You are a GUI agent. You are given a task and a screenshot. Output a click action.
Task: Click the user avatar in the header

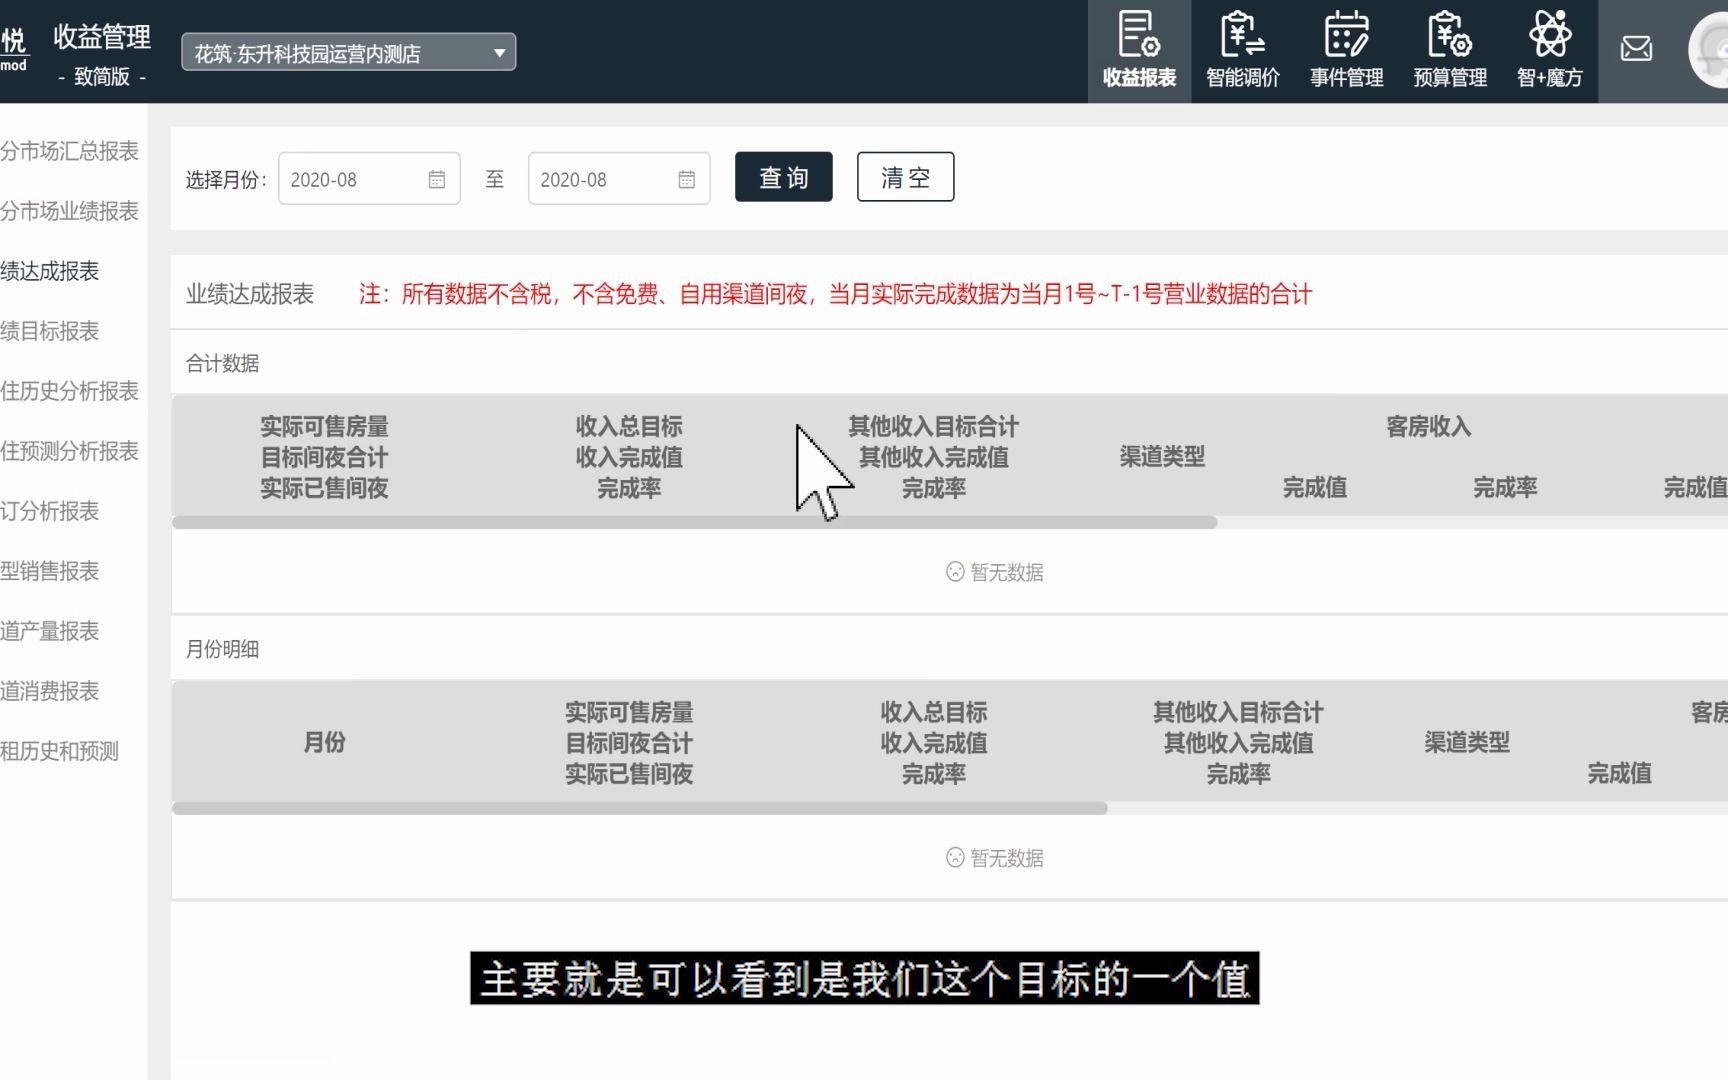coord(1710,50)
